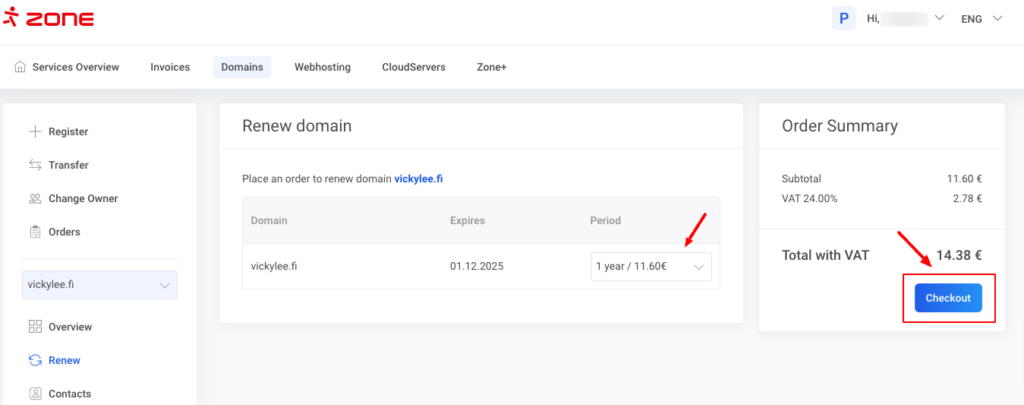Select the Zone+ tab
This screenshot has width=1024, height=405.
coord(491,67)
